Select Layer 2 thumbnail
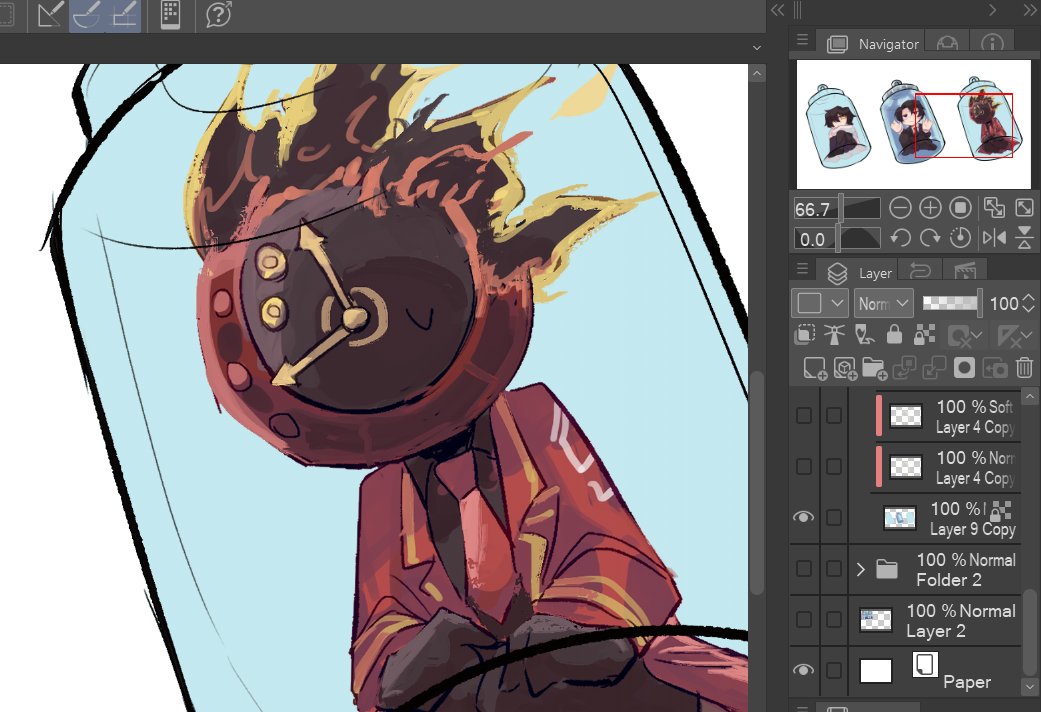 pos(875,620)
